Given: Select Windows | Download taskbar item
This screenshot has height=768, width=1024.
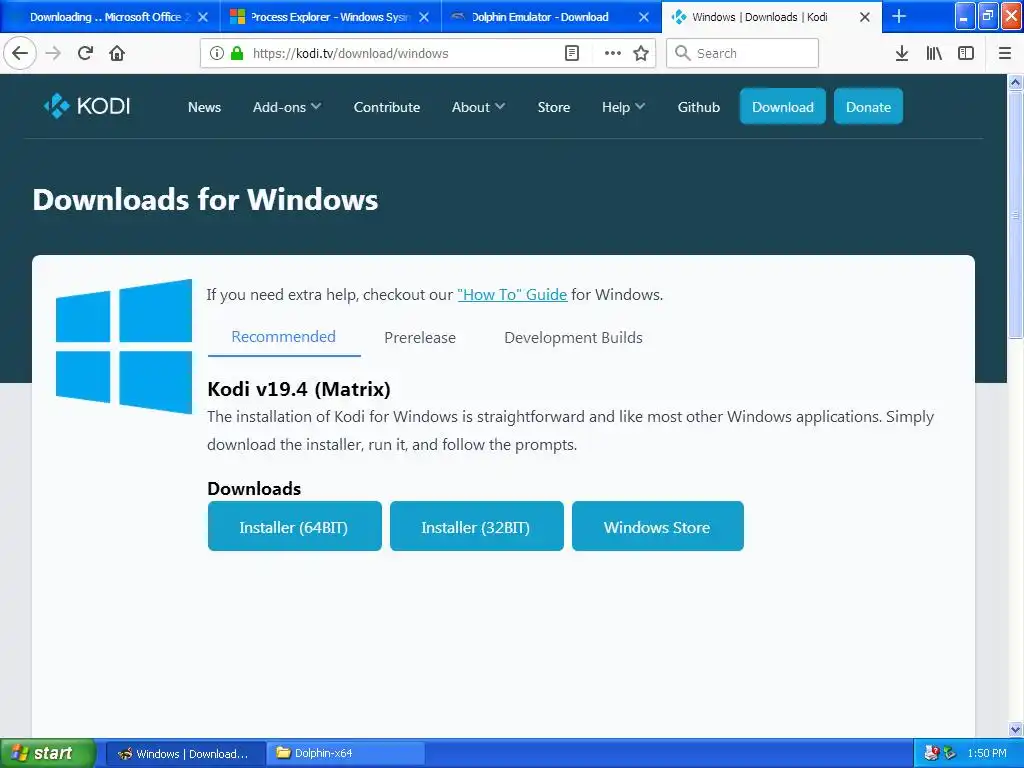Looking at the screenshot, I should (x=185, y=753).
